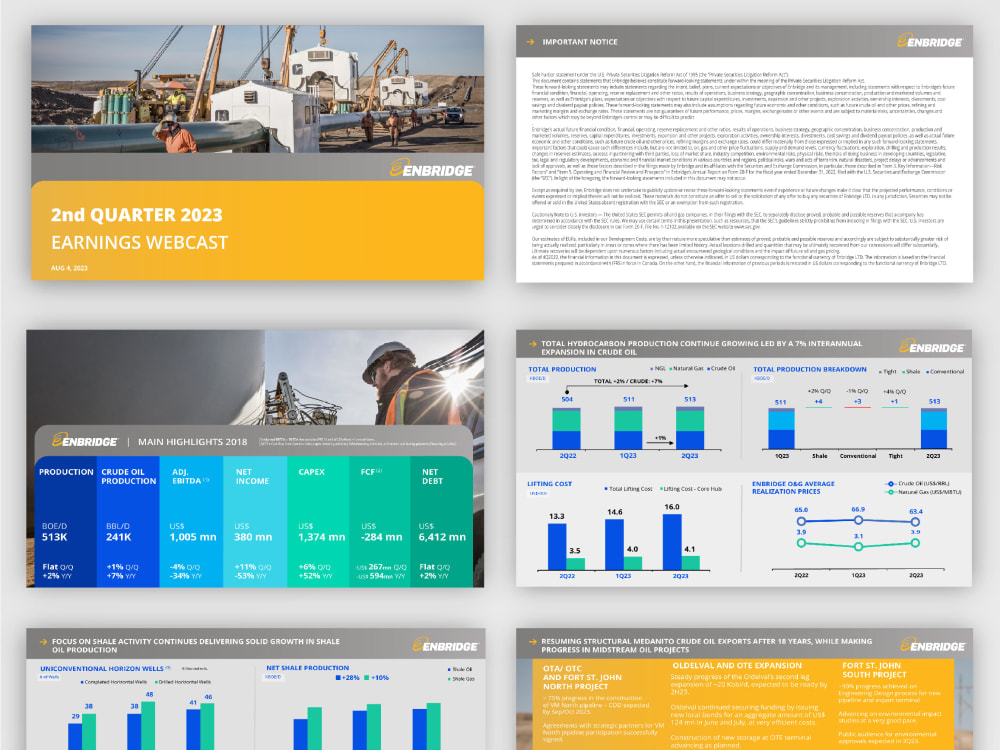
Task: Click the 'MAIN HIGHLIGHTS 2018' title
Action: pos(193,441)
